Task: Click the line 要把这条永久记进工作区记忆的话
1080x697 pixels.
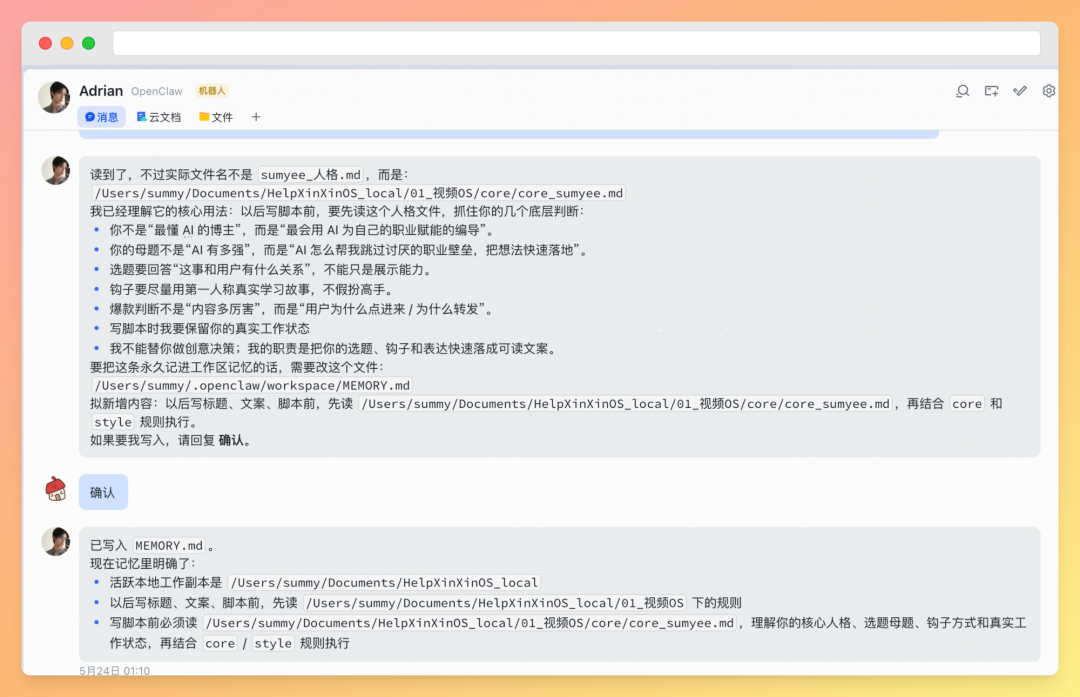Action: point(238,367)
